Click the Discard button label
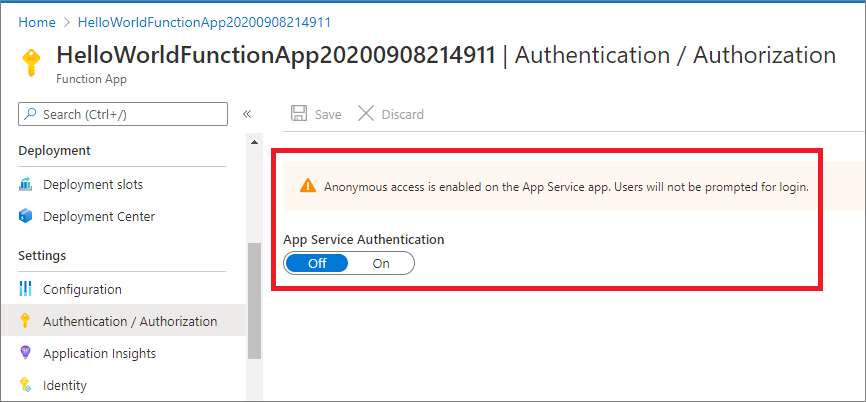The height and width of the screenshot is (402, 866). pos(403,115)
